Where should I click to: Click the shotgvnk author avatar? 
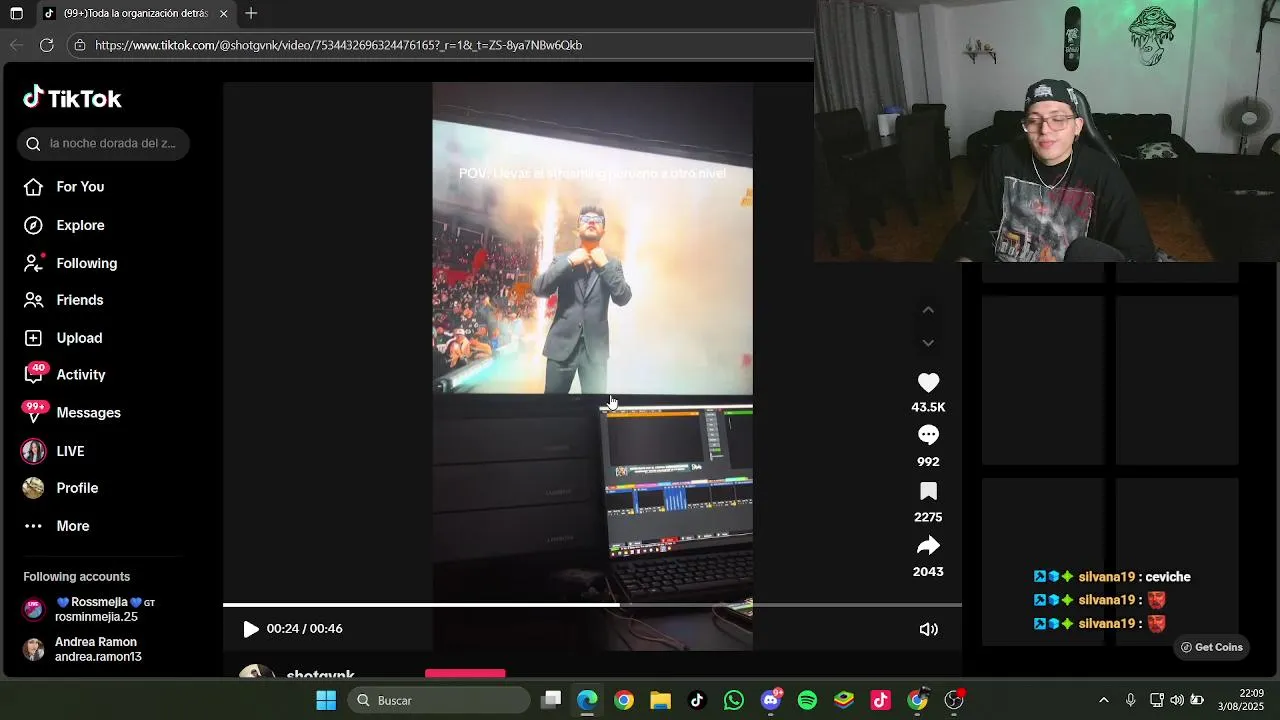(x=257, y=671)
